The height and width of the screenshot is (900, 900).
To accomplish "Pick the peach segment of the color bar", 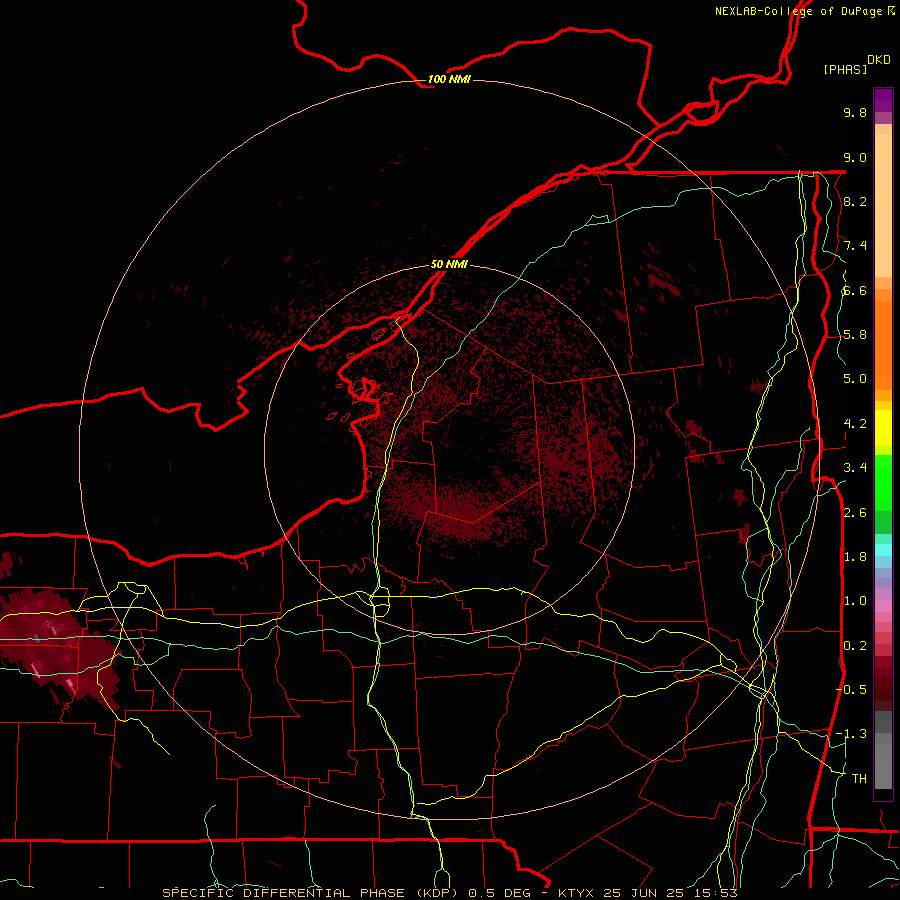I will (x=883, y=205).
